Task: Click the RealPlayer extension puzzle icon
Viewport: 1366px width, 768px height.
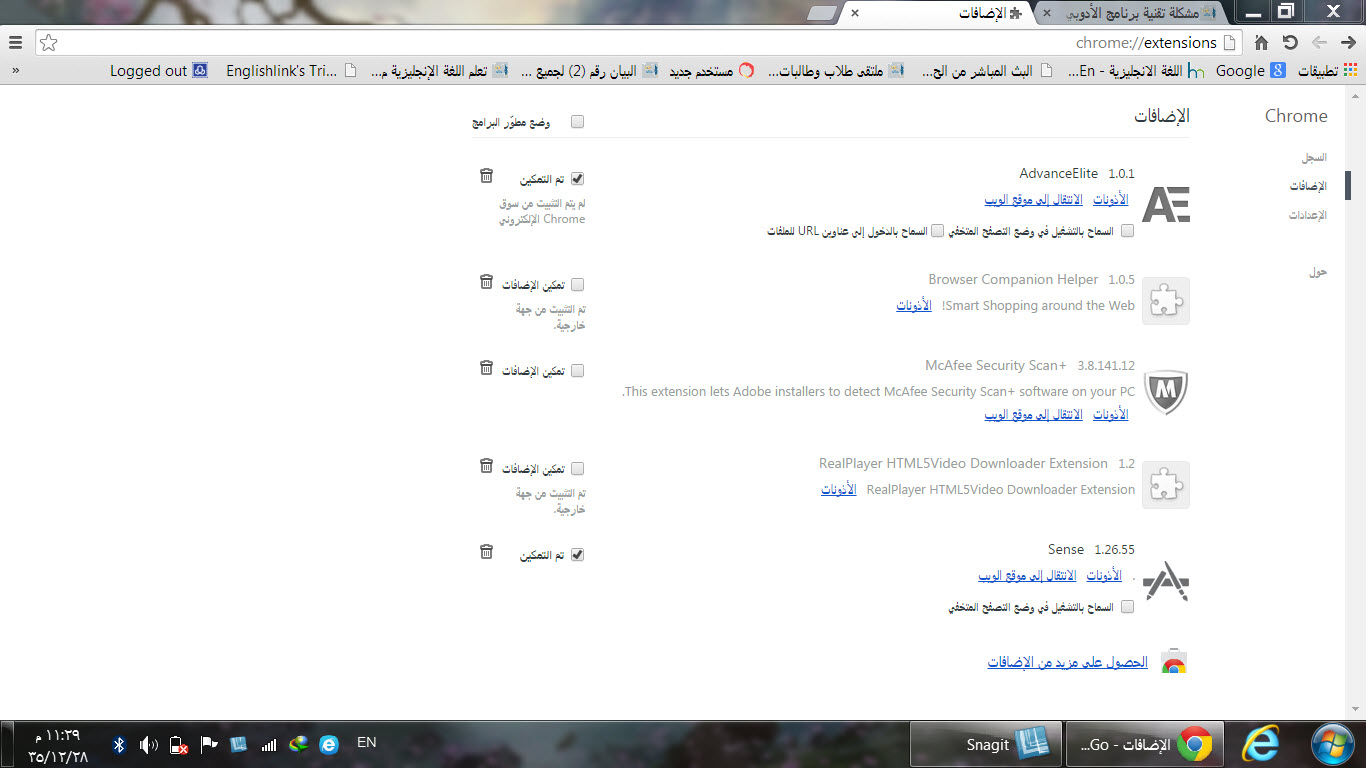Action: tap(1166, 484)
